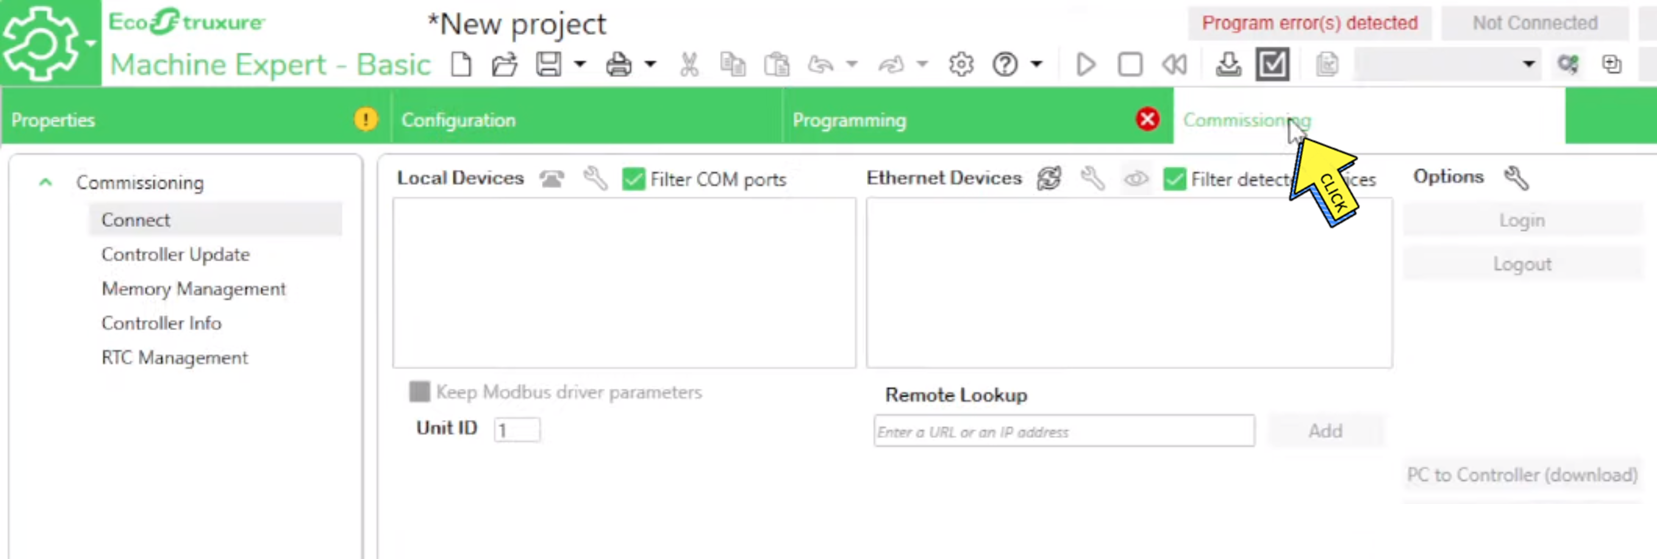Image resolution: width=1658 pixels, height=560 pixels.
Task: Collapse the Commissioning tree node
Action: pos(45,182)
